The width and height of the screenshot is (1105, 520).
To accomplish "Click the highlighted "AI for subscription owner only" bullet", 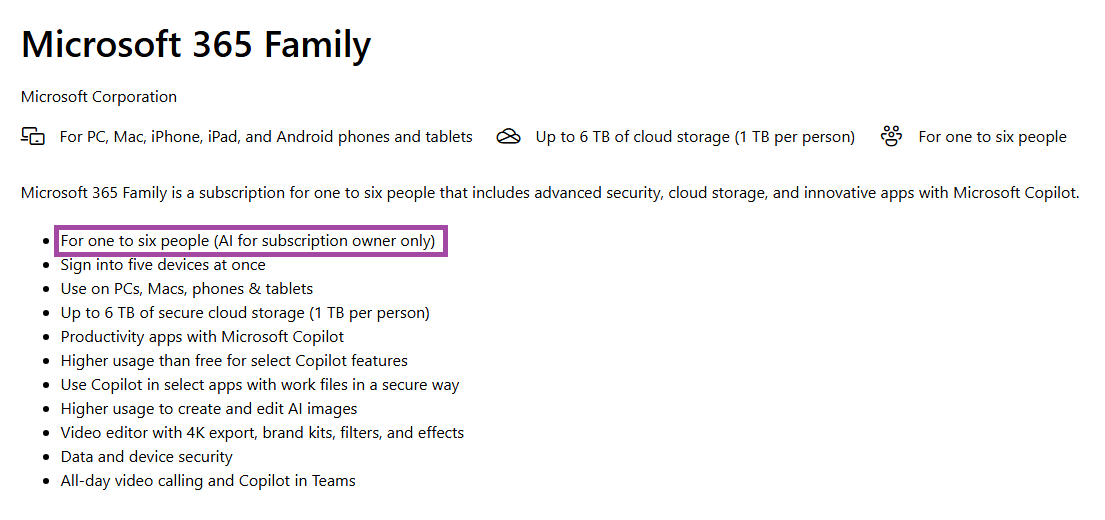I will (248, 241).
